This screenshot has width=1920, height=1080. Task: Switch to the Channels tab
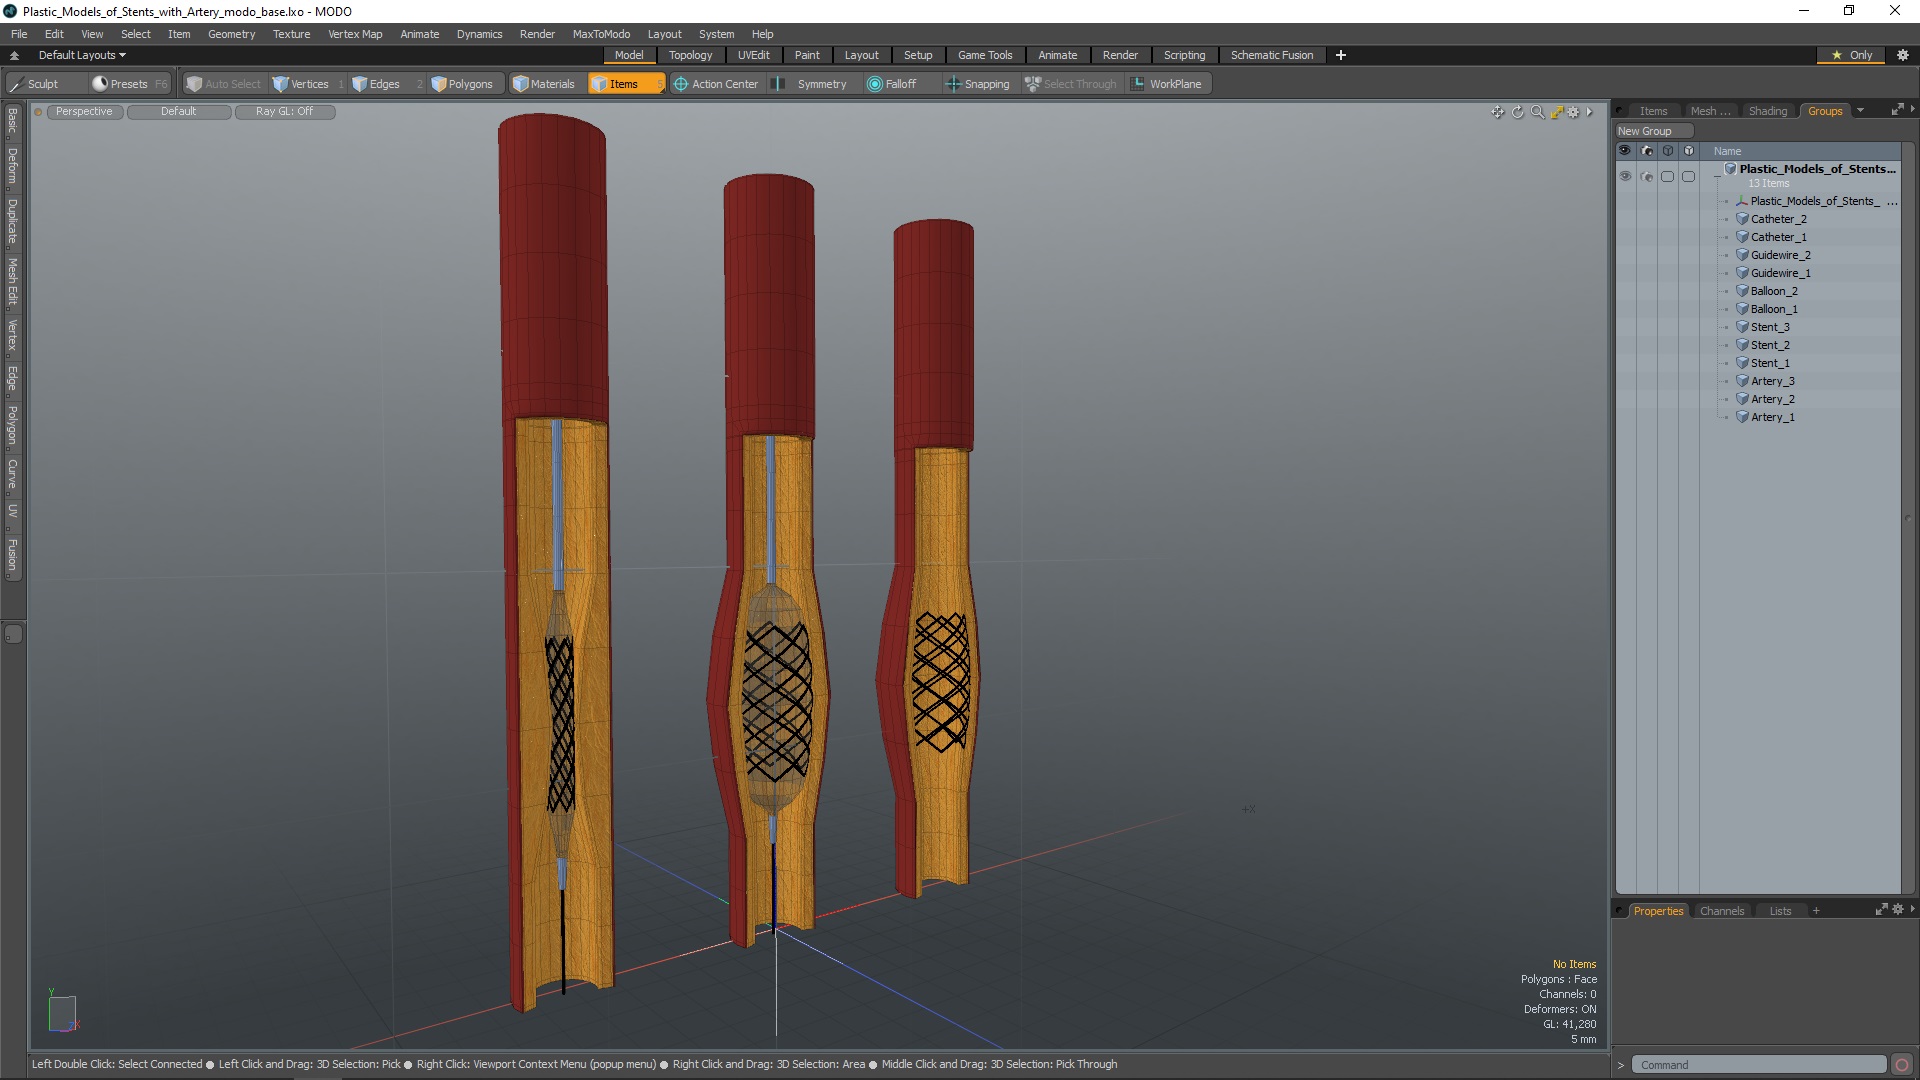[x=1721, y=911]
